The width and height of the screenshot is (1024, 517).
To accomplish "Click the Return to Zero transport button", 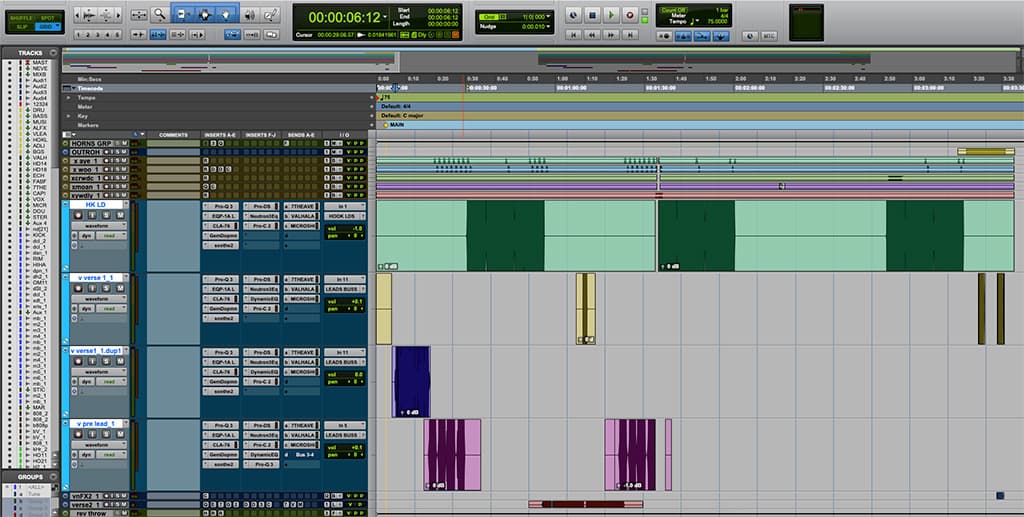I will [574, 35].
